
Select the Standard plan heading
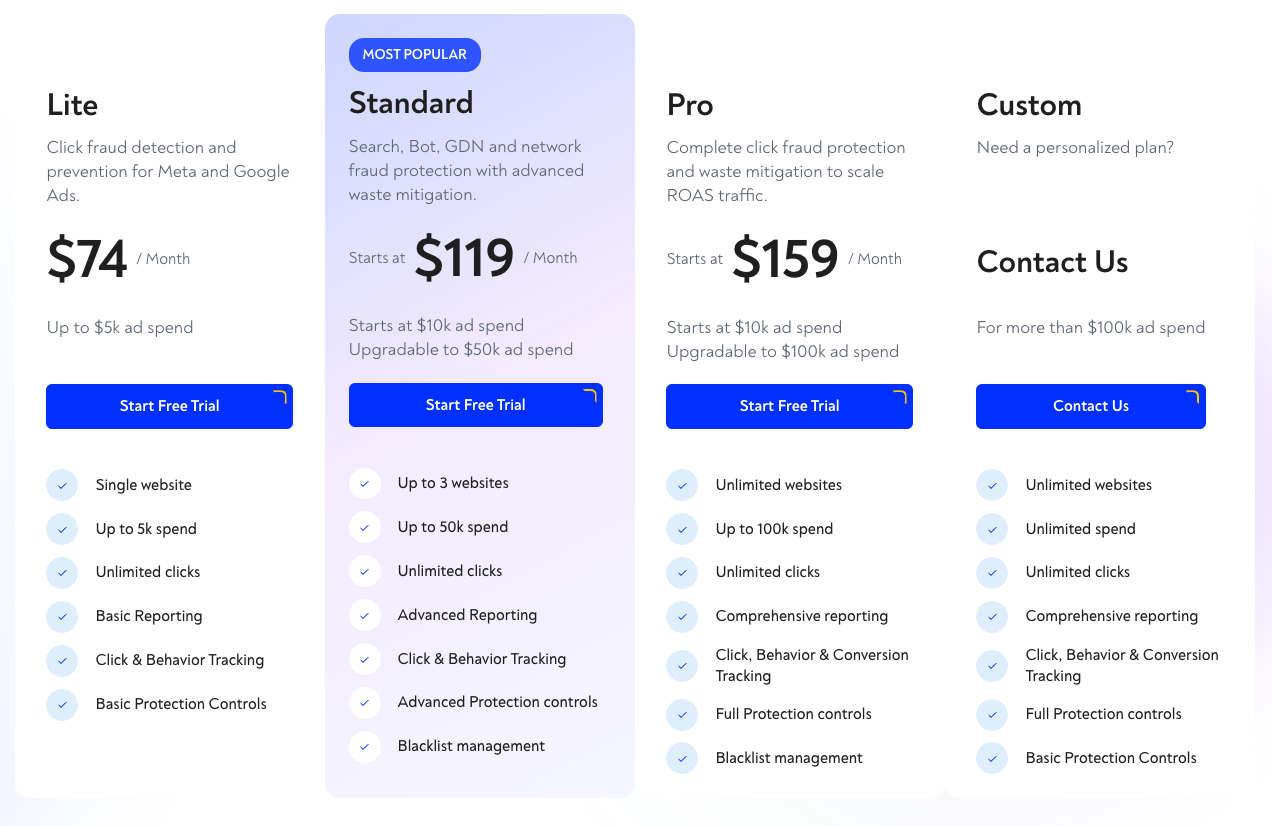tap(411, 103)
